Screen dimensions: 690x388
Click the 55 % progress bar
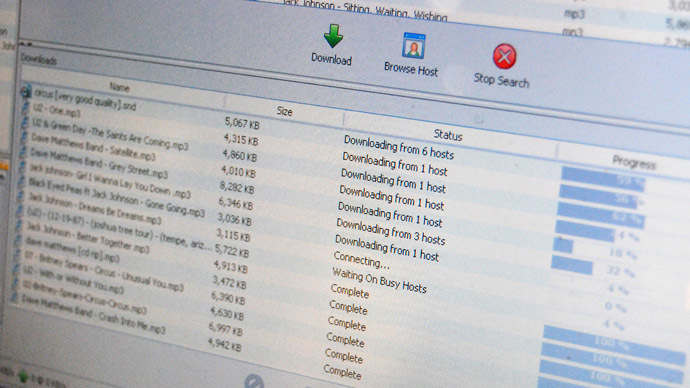(x=603, y=178)
